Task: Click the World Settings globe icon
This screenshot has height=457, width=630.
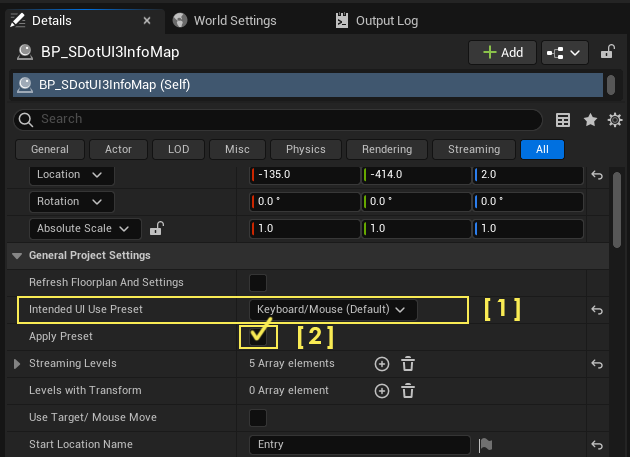Action: [180, 20]
